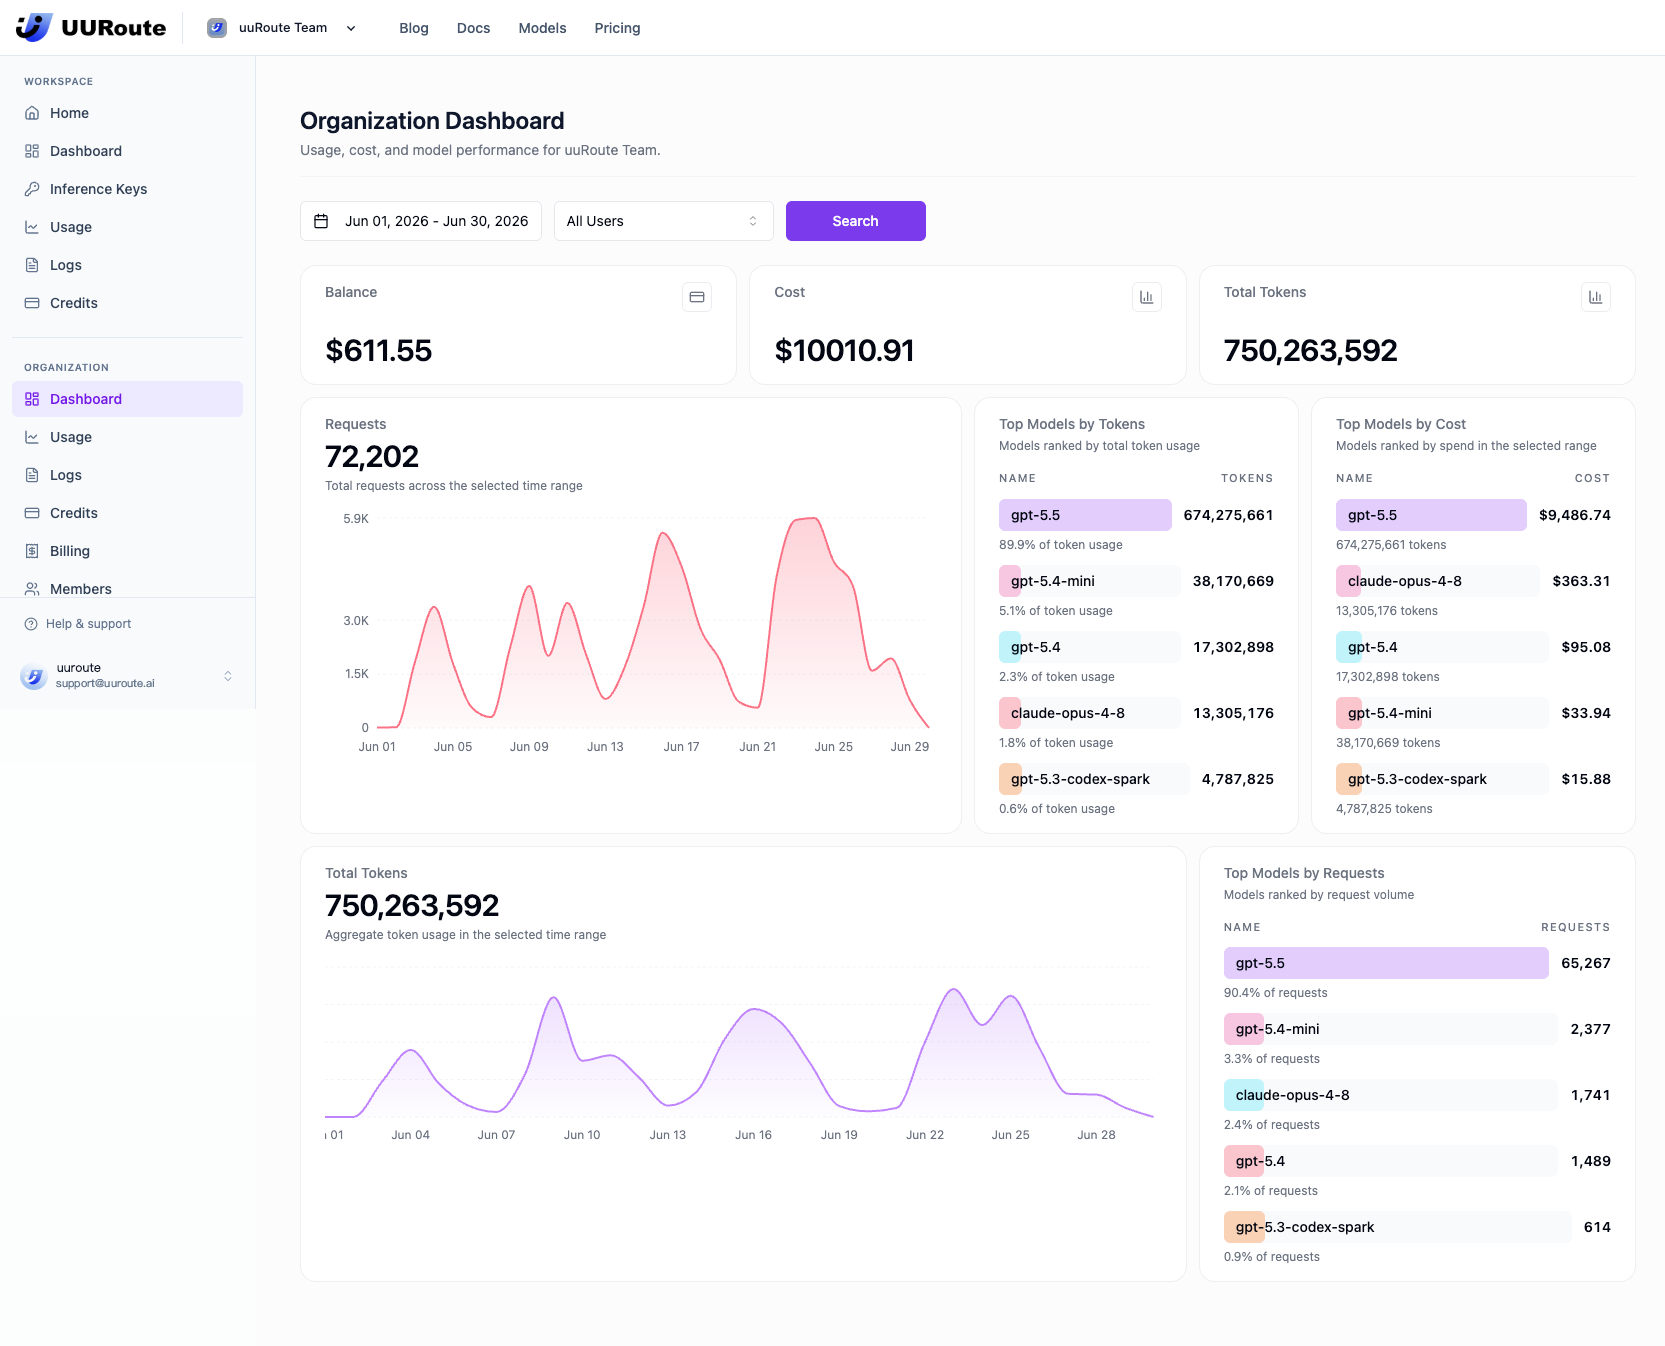
Task: Click the Workspace Credits card icon
Action: pyautogui.click(x=32, y=303)
